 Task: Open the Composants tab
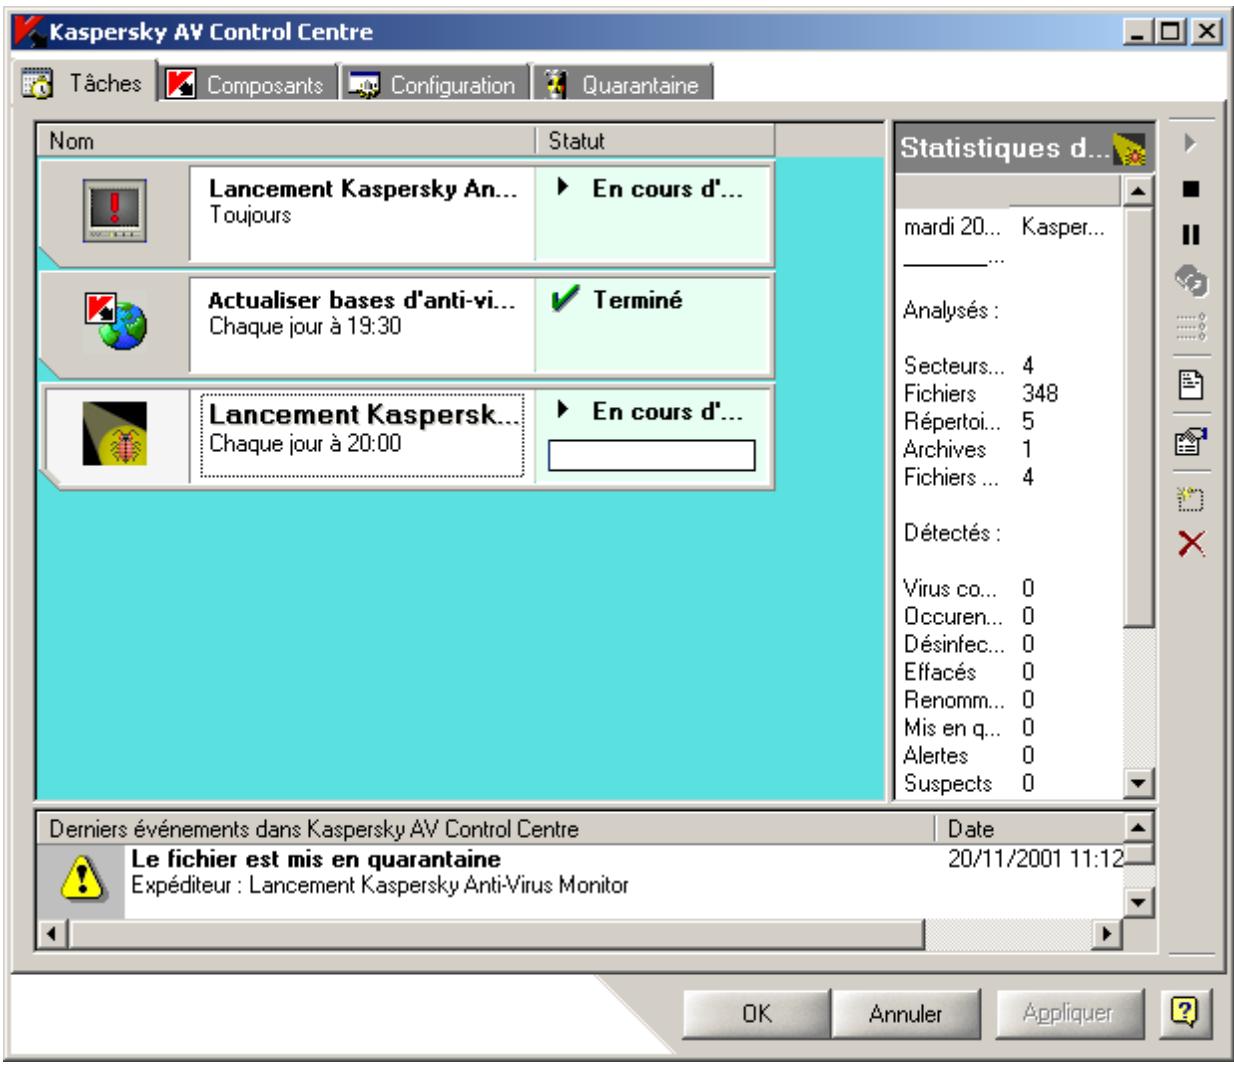[x=249, y=85]
